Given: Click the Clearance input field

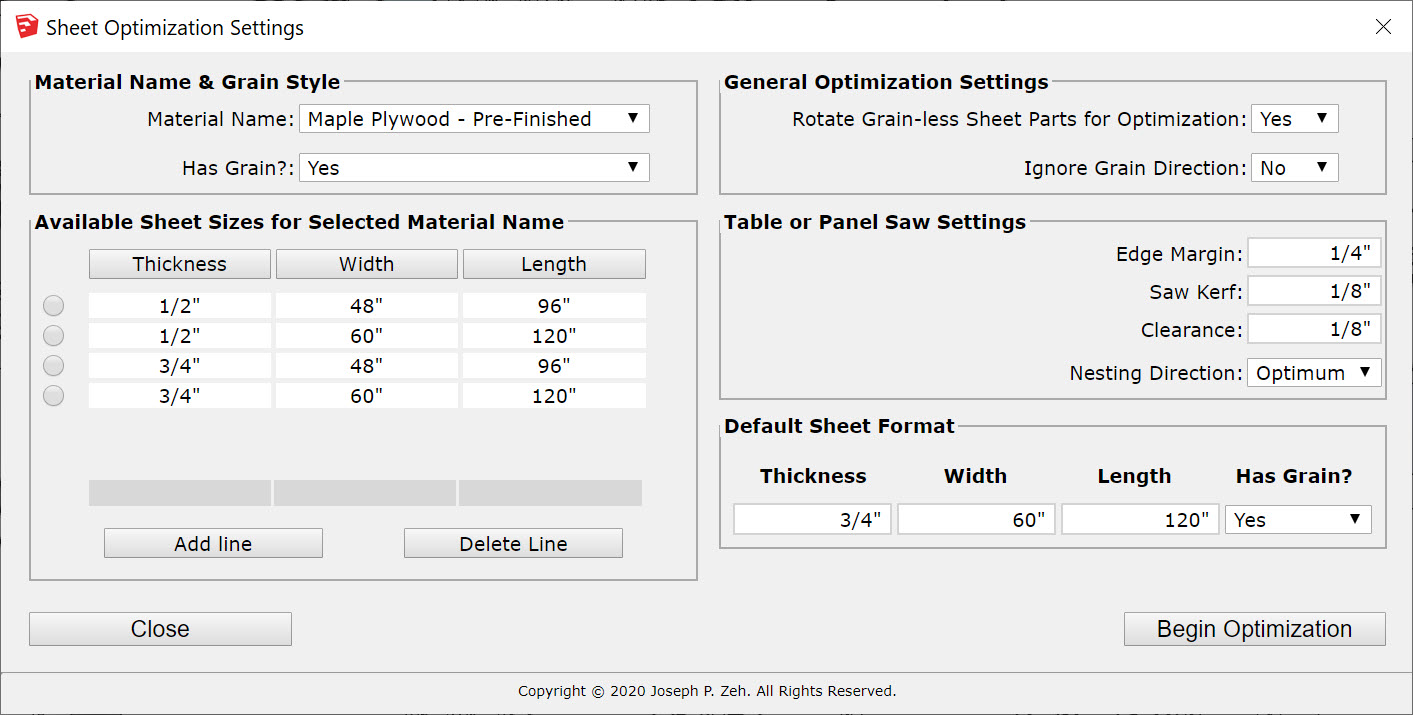Looking at the screenshot, I should point(1314,328).
